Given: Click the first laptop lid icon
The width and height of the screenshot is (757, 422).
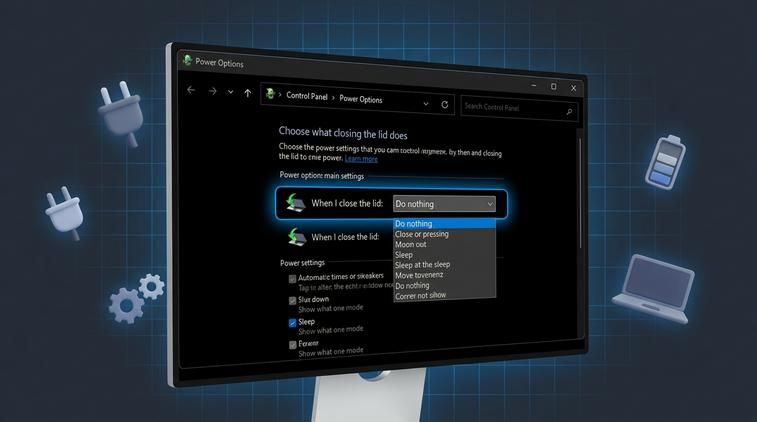Looking at the screenshot, I should click(295, 203).
